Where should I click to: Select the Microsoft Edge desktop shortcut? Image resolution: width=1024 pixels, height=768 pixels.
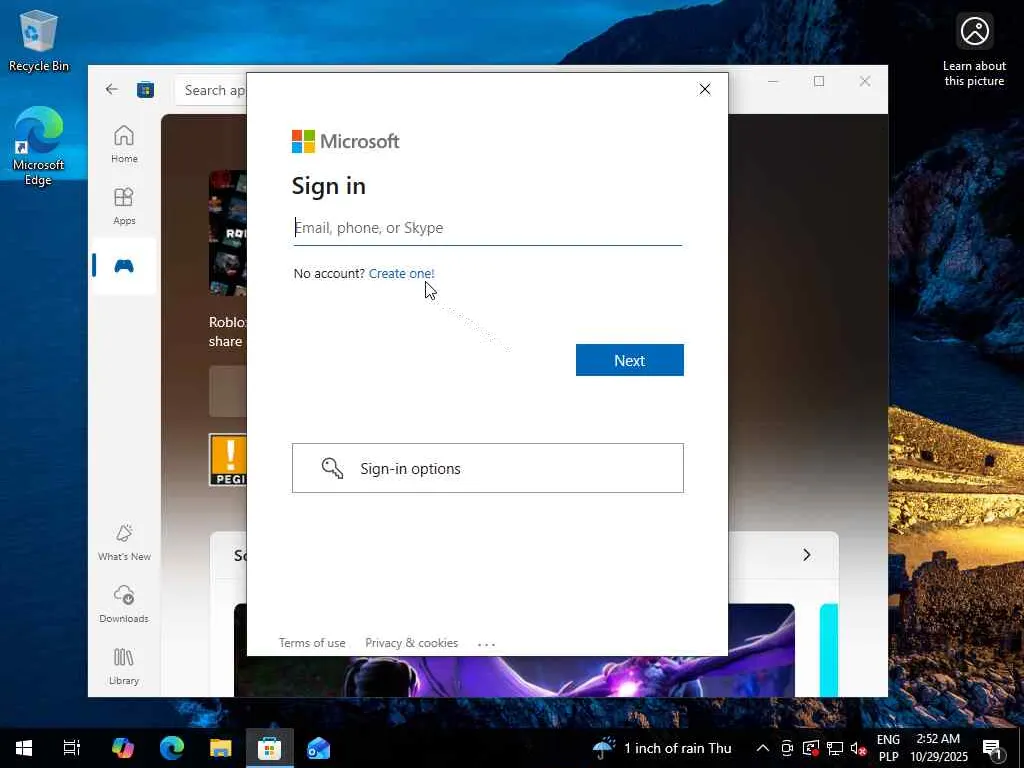39,146
